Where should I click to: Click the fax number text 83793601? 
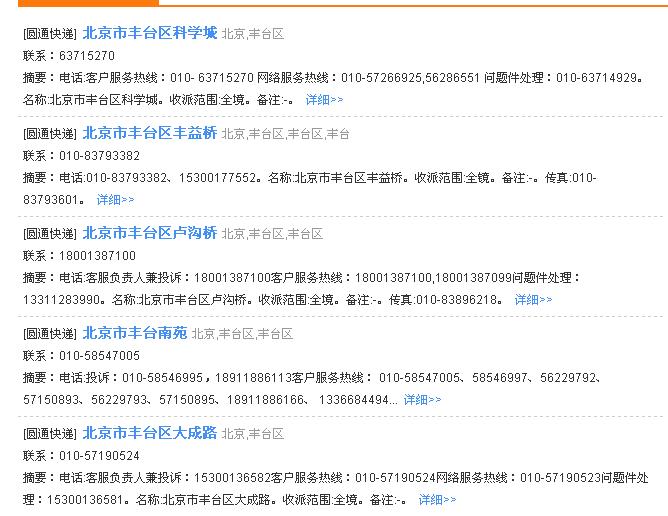coord(50,200)
